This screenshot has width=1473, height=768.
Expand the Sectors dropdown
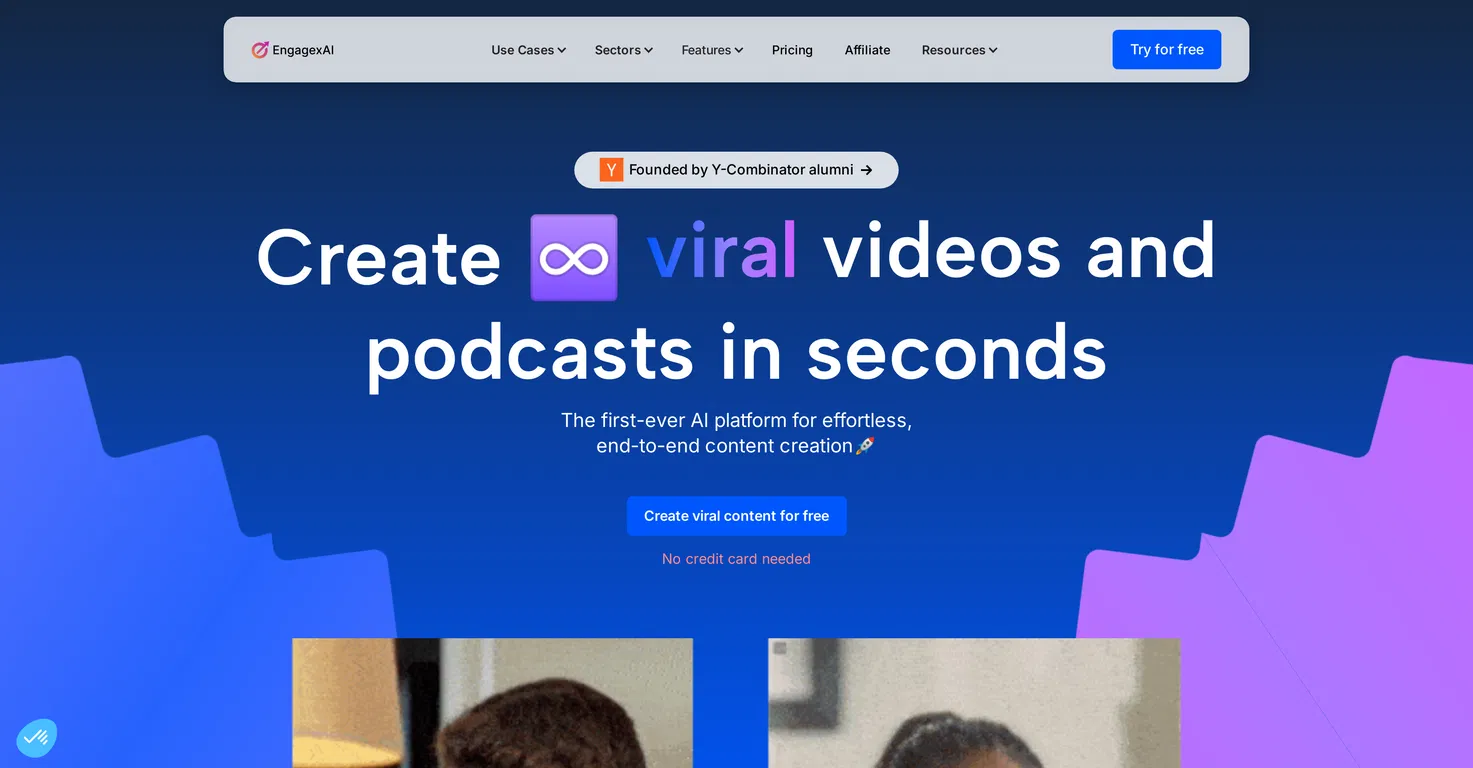(624, 50)
